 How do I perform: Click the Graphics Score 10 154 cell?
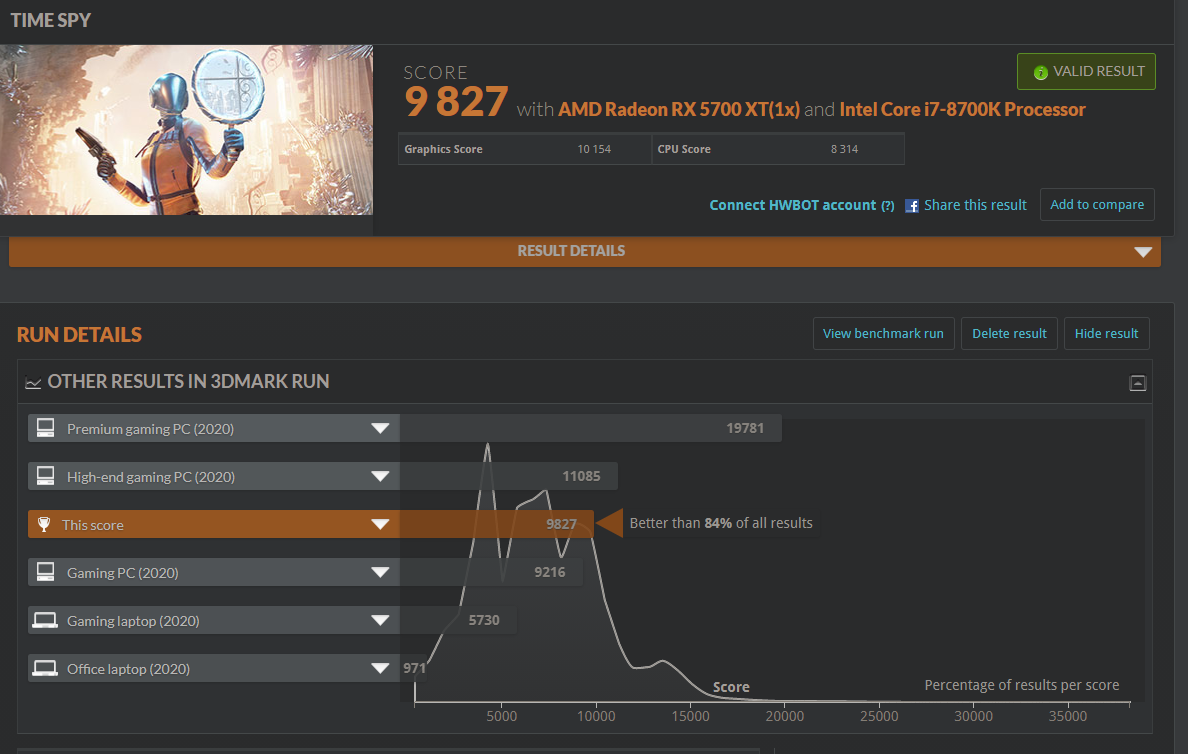[x=524, y=149]
